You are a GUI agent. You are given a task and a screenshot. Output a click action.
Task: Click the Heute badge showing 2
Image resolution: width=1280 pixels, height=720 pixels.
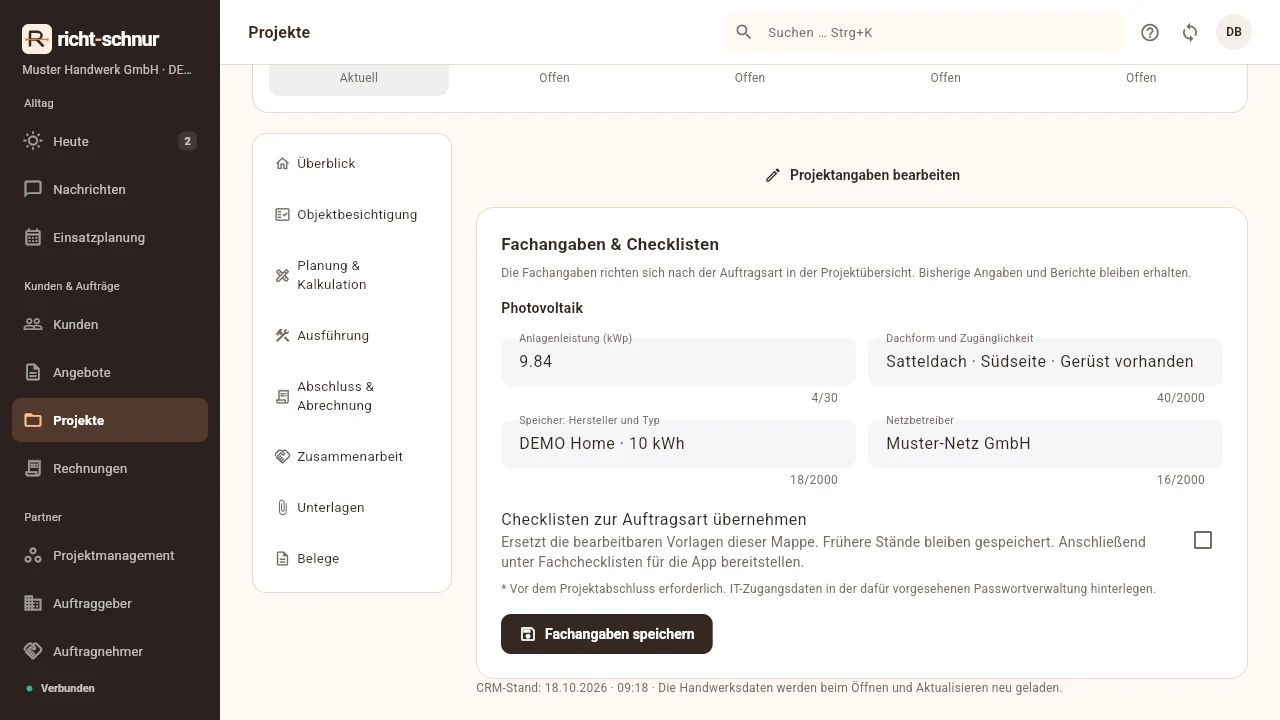click(187, 141)
